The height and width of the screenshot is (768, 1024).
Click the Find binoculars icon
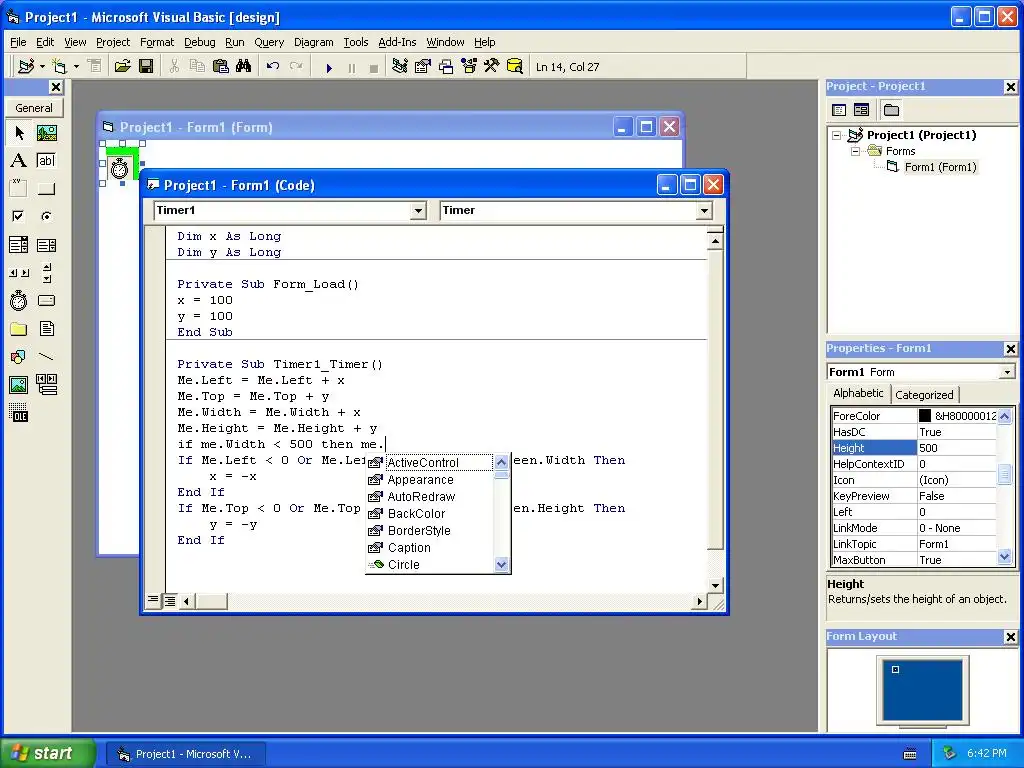coord(244,67)
